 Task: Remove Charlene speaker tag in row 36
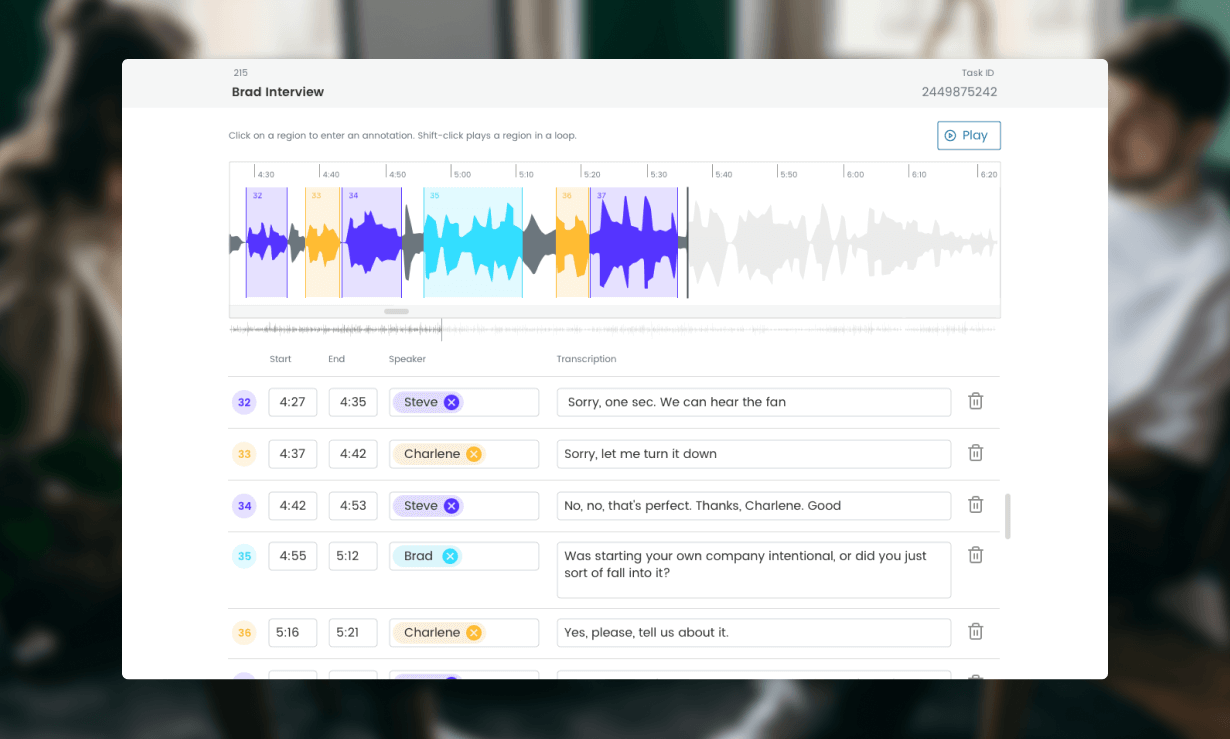474,633
